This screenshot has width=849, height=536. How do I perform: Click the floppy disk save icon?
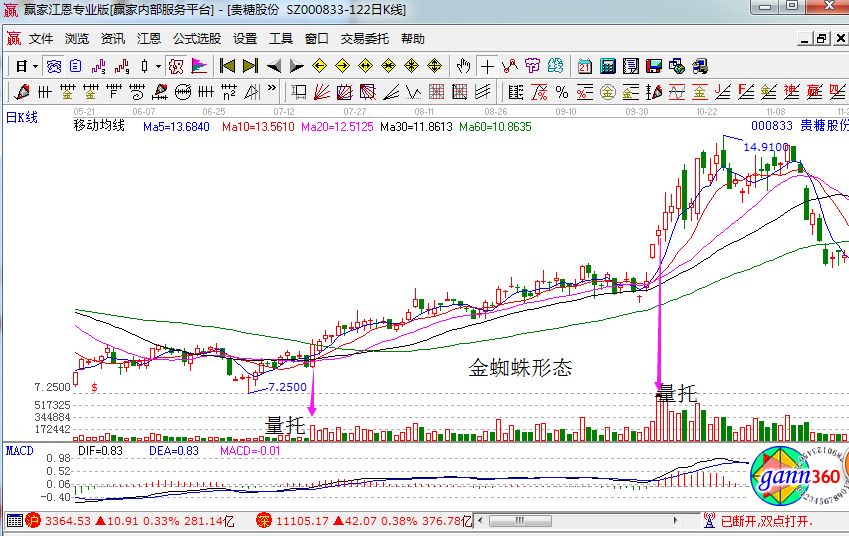[655, 66]
